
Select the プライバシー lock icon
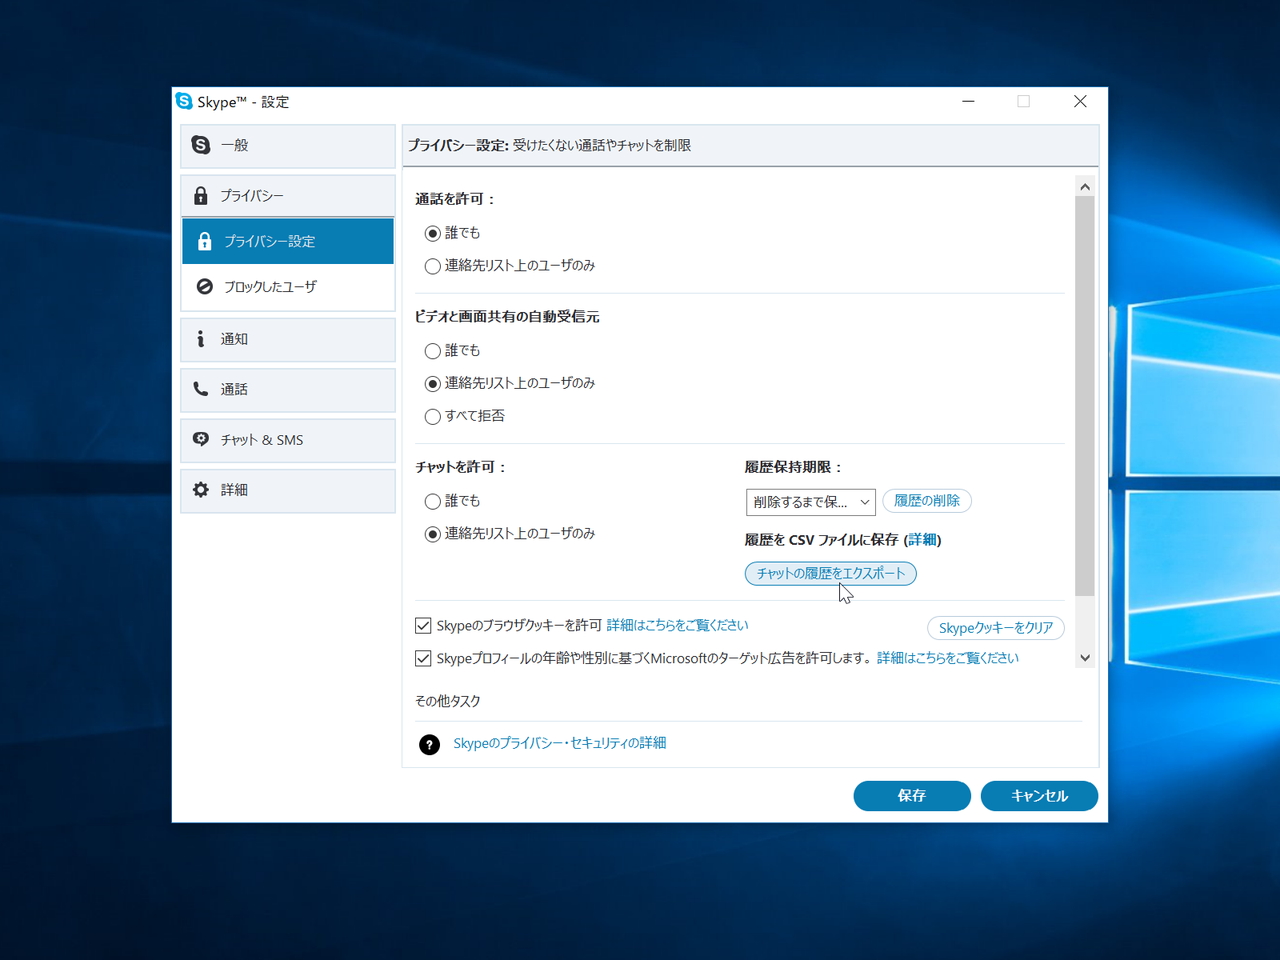coord(202,195)
